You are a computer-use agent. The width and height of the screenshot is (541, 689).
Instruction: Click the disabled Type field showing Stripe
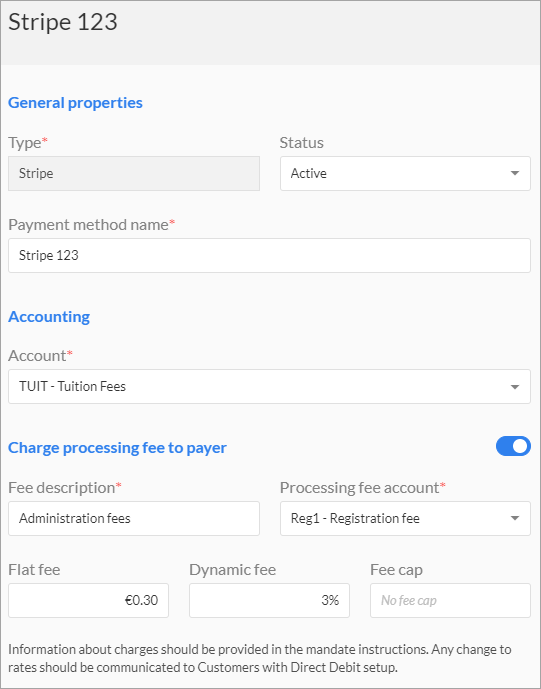point(134,174)
